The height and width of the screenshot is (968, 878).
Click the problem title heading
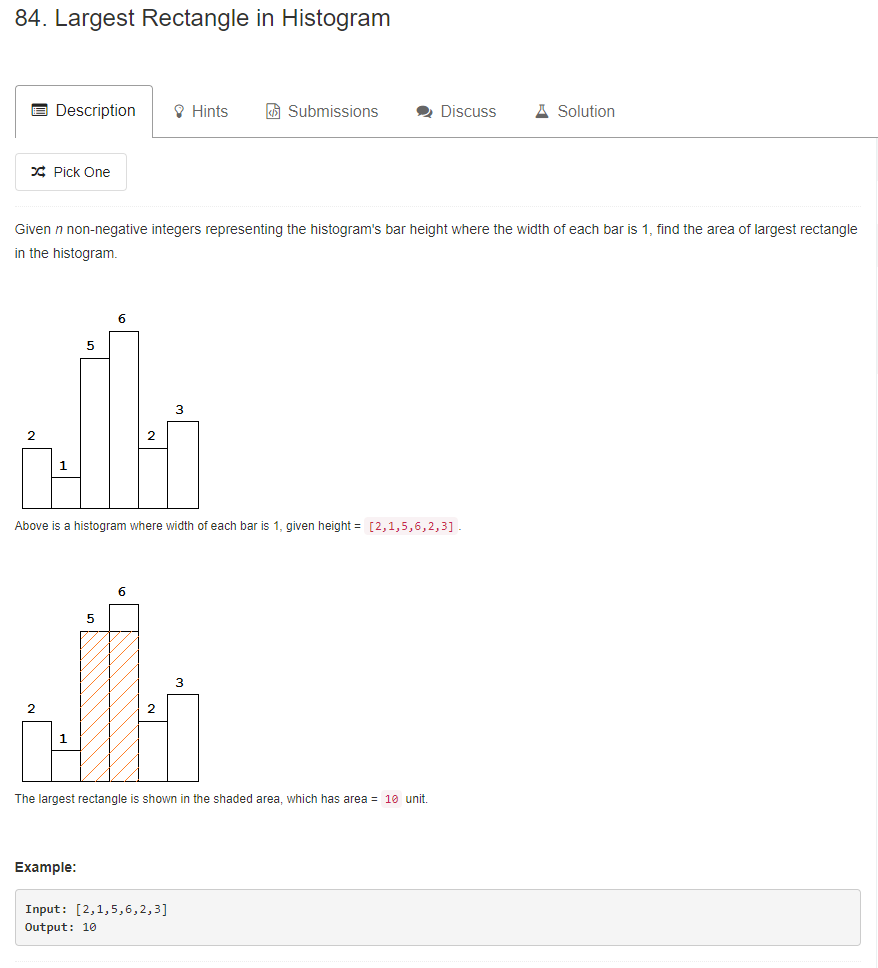click(203, 18)
